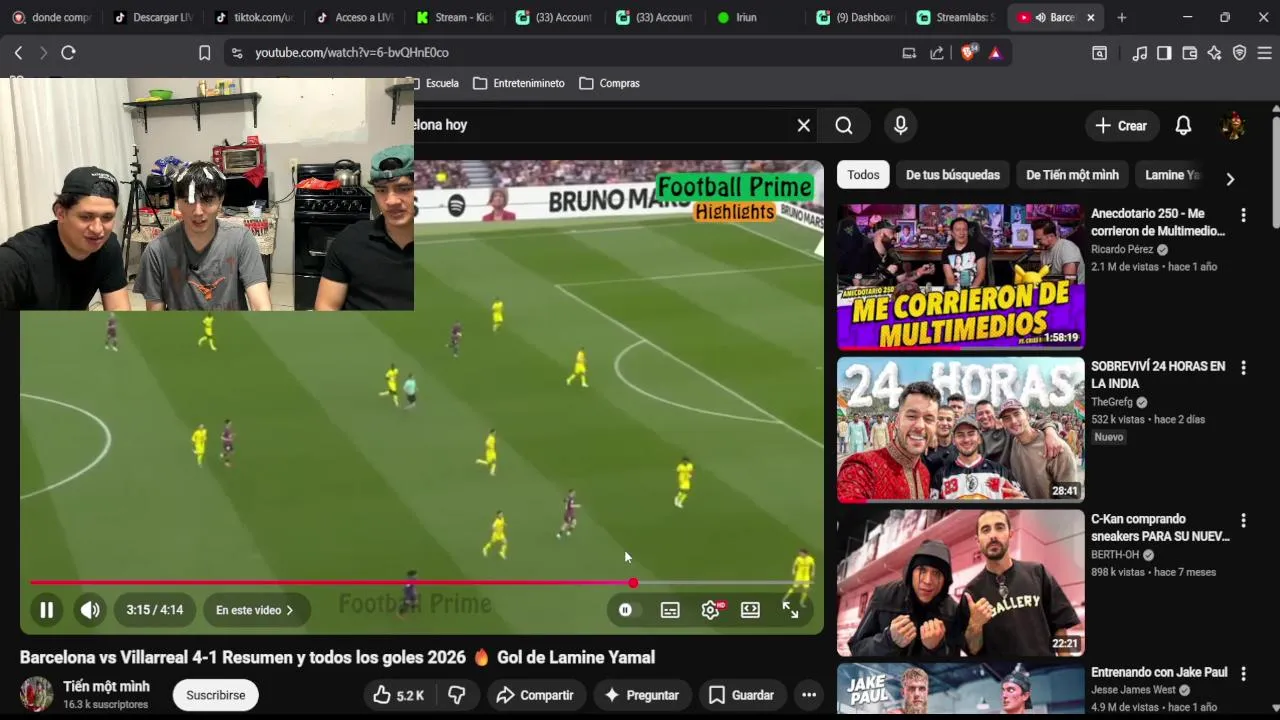Open Brave Rewards triangle icon
Screen dimensions: 1280x720
tap(995, 53)
